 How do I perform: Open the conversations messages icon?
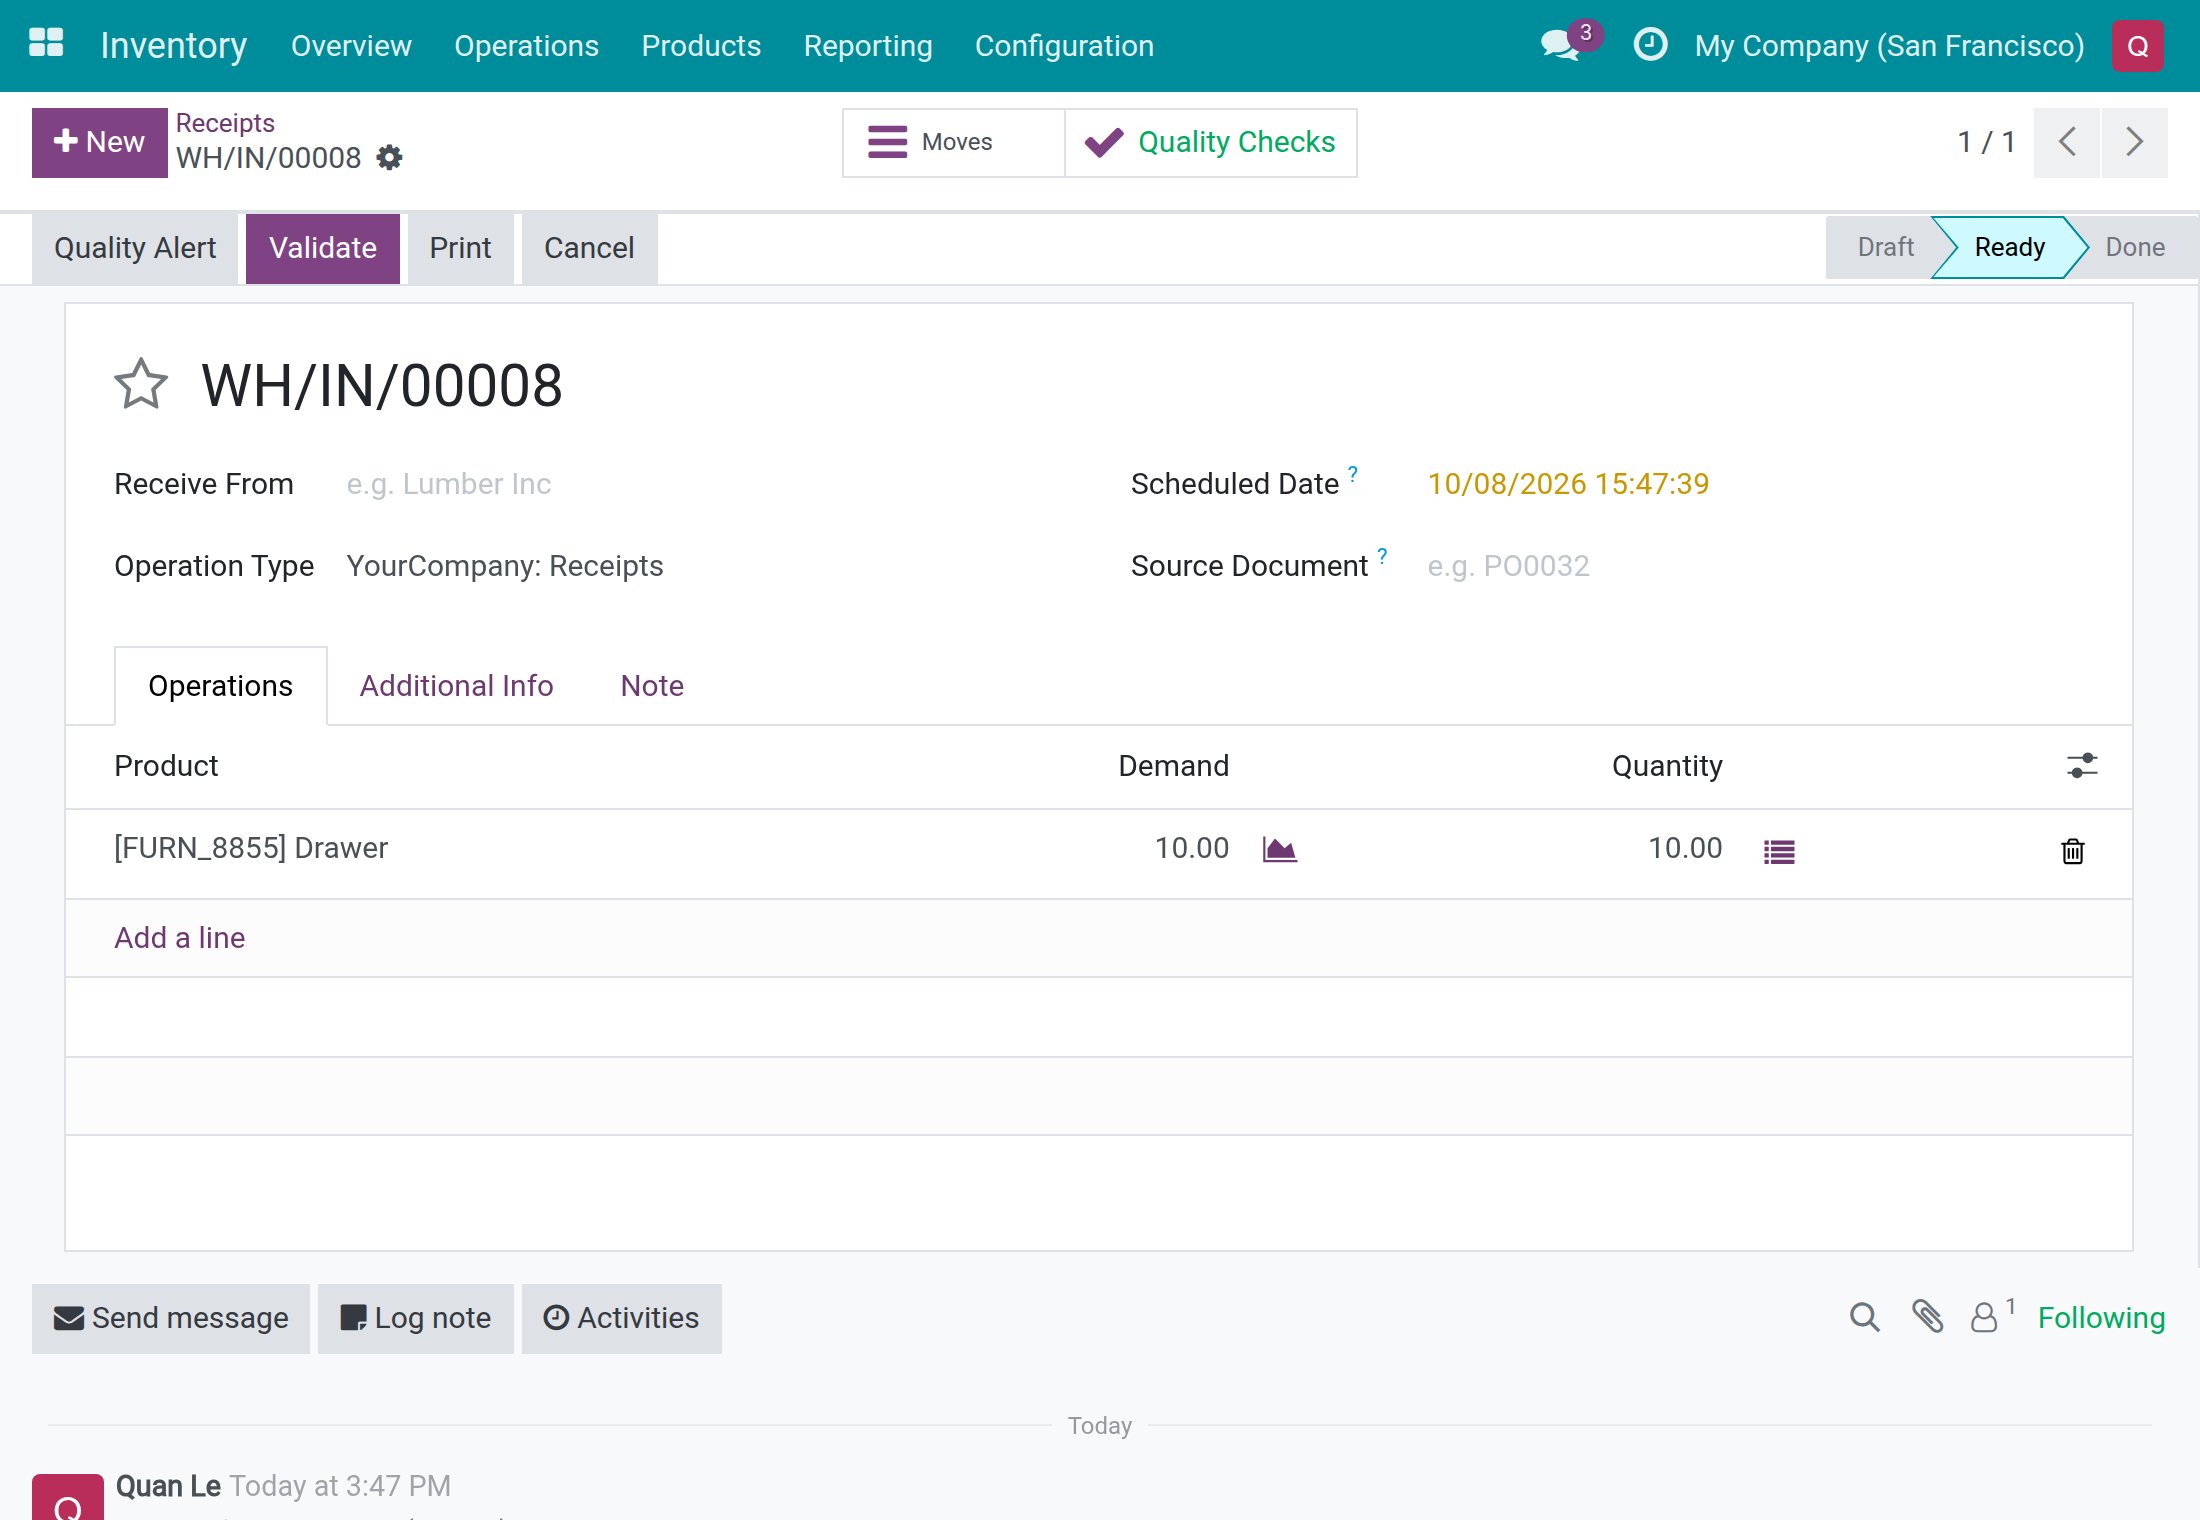tap(1562, 45)
